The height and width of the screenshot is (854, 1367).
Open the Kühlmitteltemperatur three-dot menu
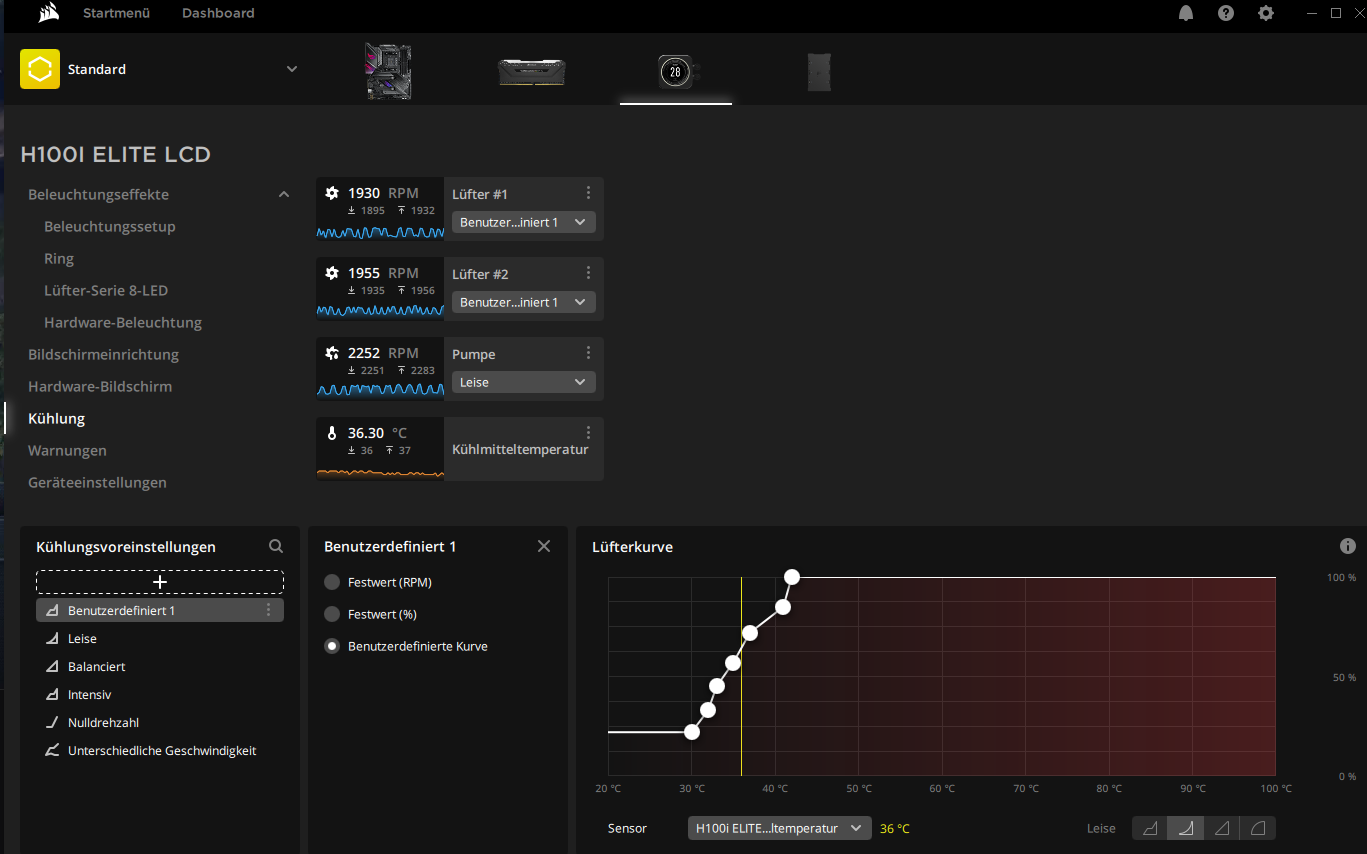[x=588, y=433]
